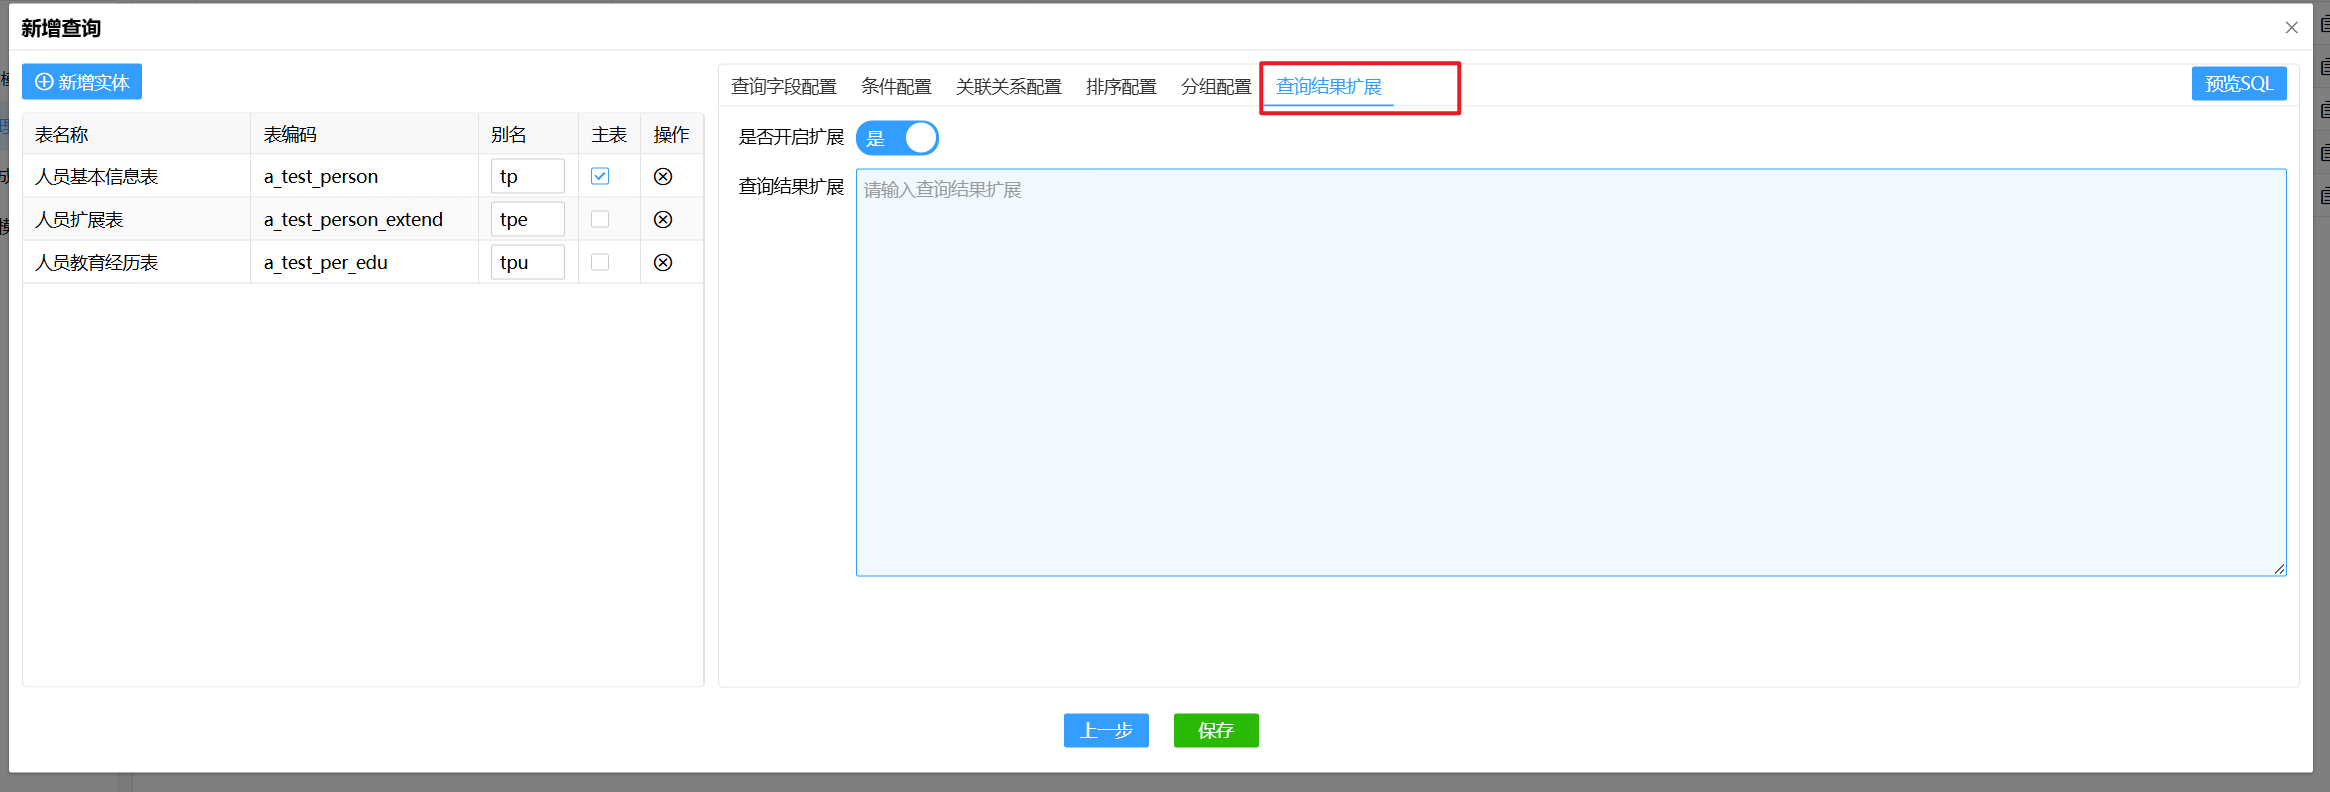The height and width of the screenshot is (792, 2330).
Task: Toggle off the 是否开启扩展 switch
Action: [x=897, y=138]
